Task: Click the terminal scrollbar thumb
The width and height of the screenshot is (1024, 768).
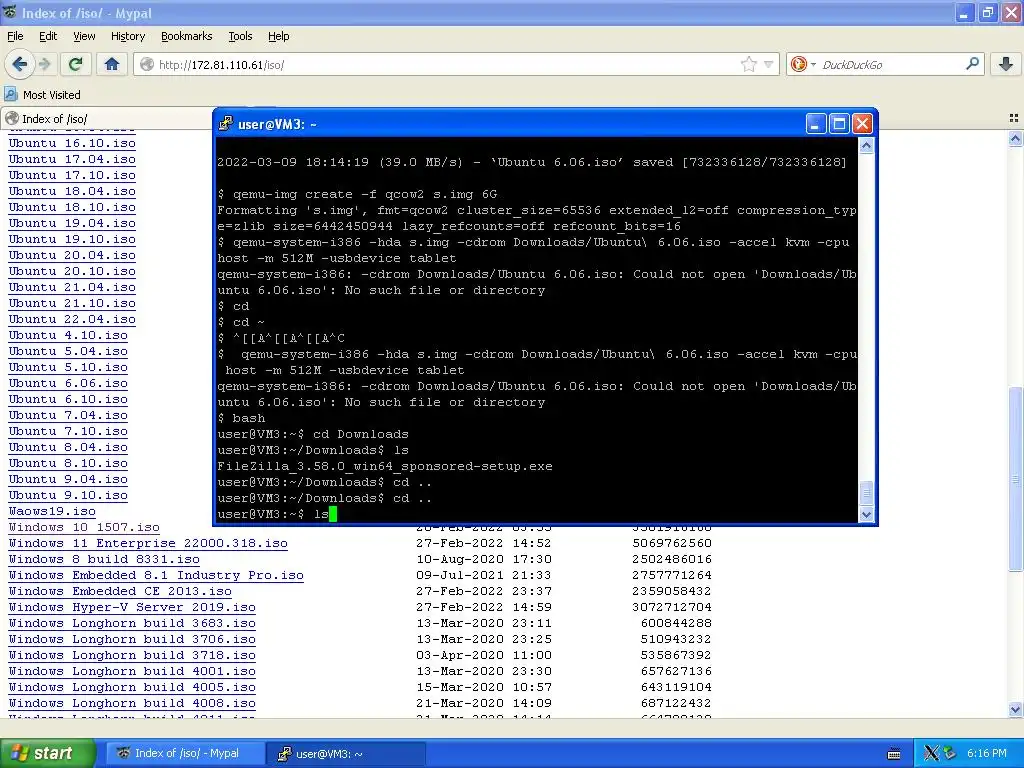Action: point(866,492)
